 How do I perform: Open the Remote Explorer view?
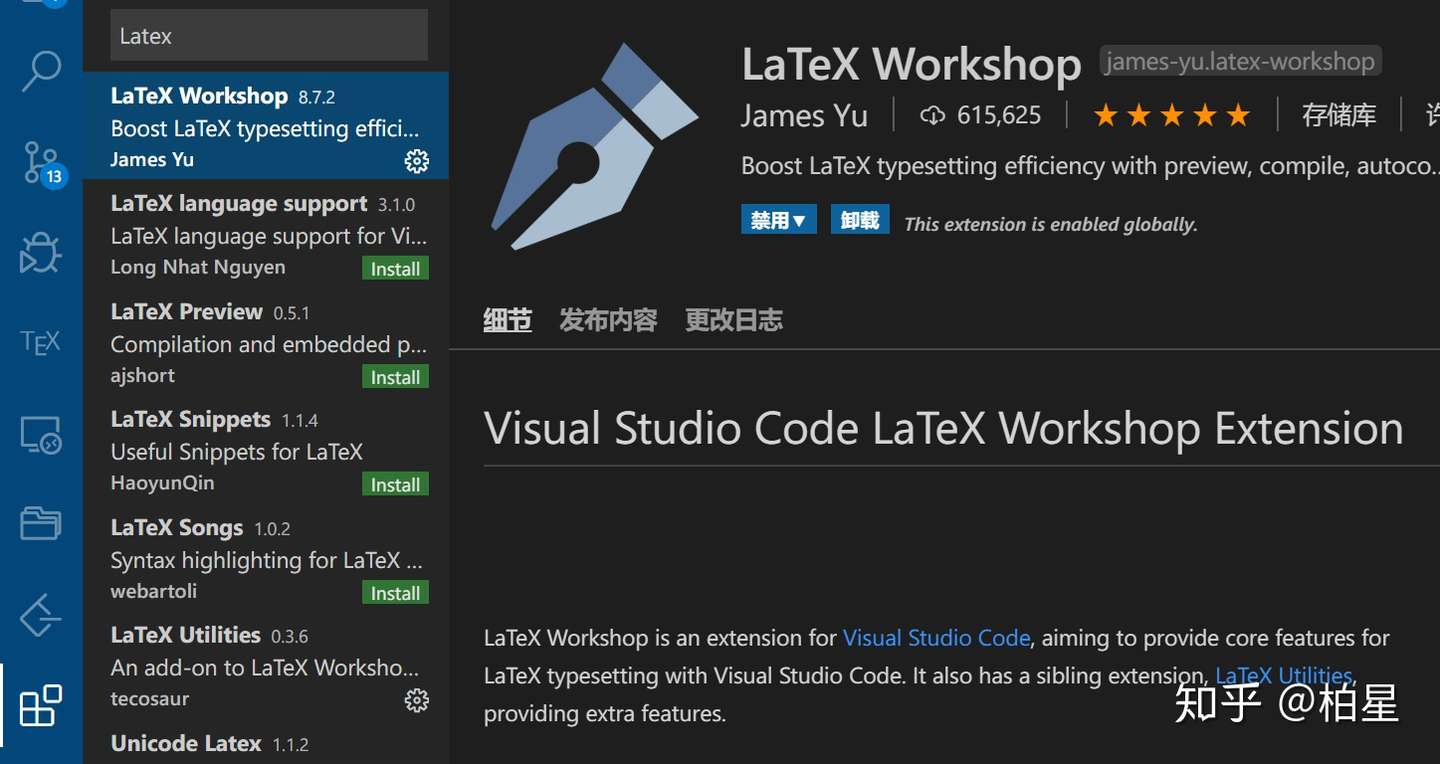40,434
